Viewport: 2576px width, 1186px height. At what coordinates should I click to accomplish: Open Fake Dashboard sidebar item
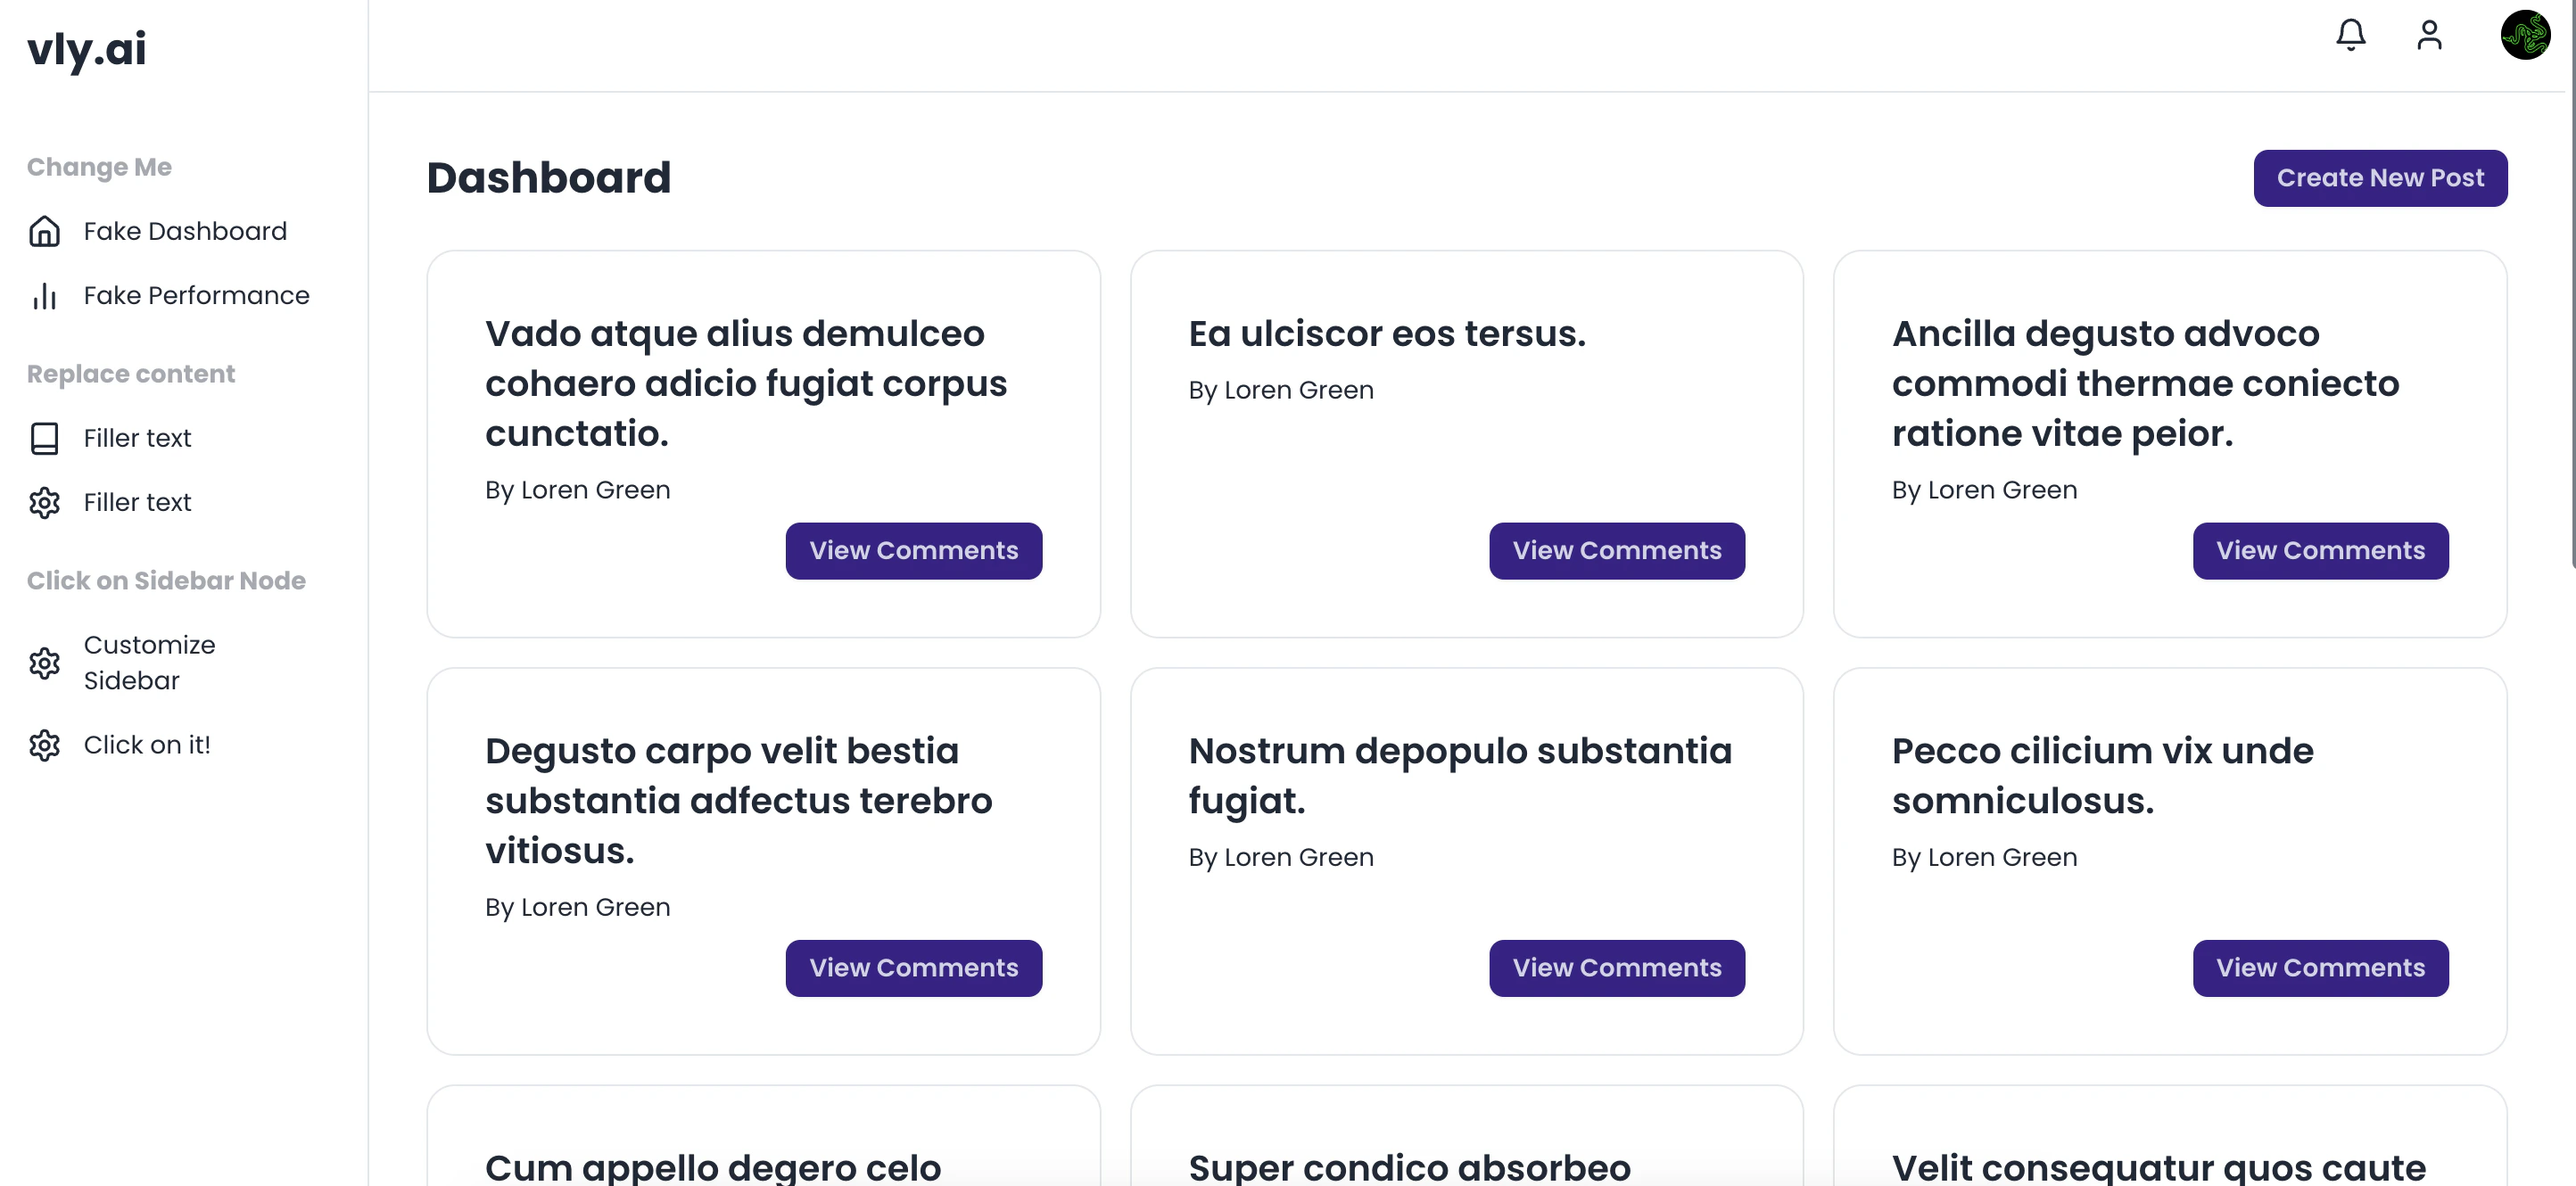click(185, 231)
